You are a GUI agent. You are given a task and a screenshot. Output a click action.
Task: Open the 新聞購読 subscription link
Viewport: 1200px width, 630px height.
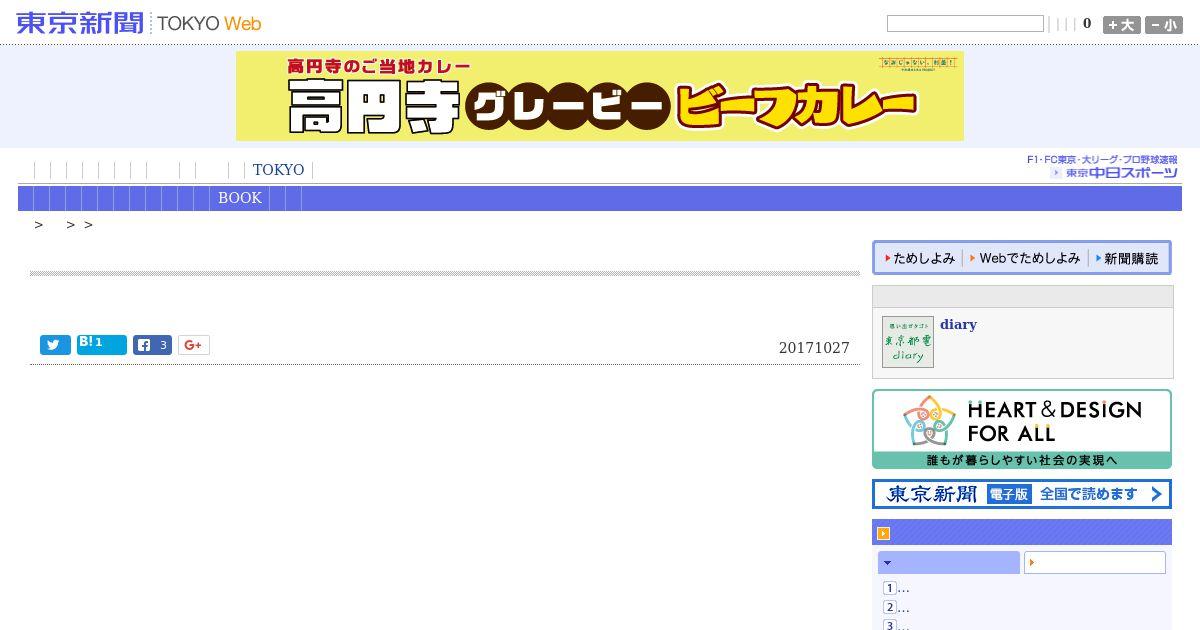point(1127,258)
